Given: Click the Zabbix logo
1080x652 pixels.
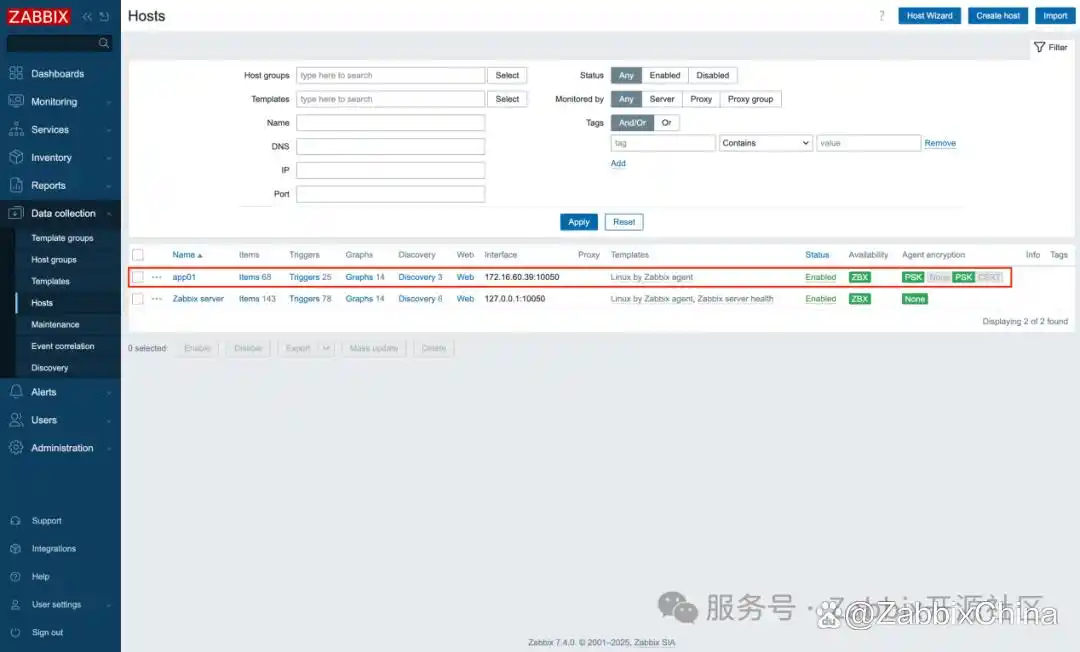Looking at the screenshot, I should (39, 17).
